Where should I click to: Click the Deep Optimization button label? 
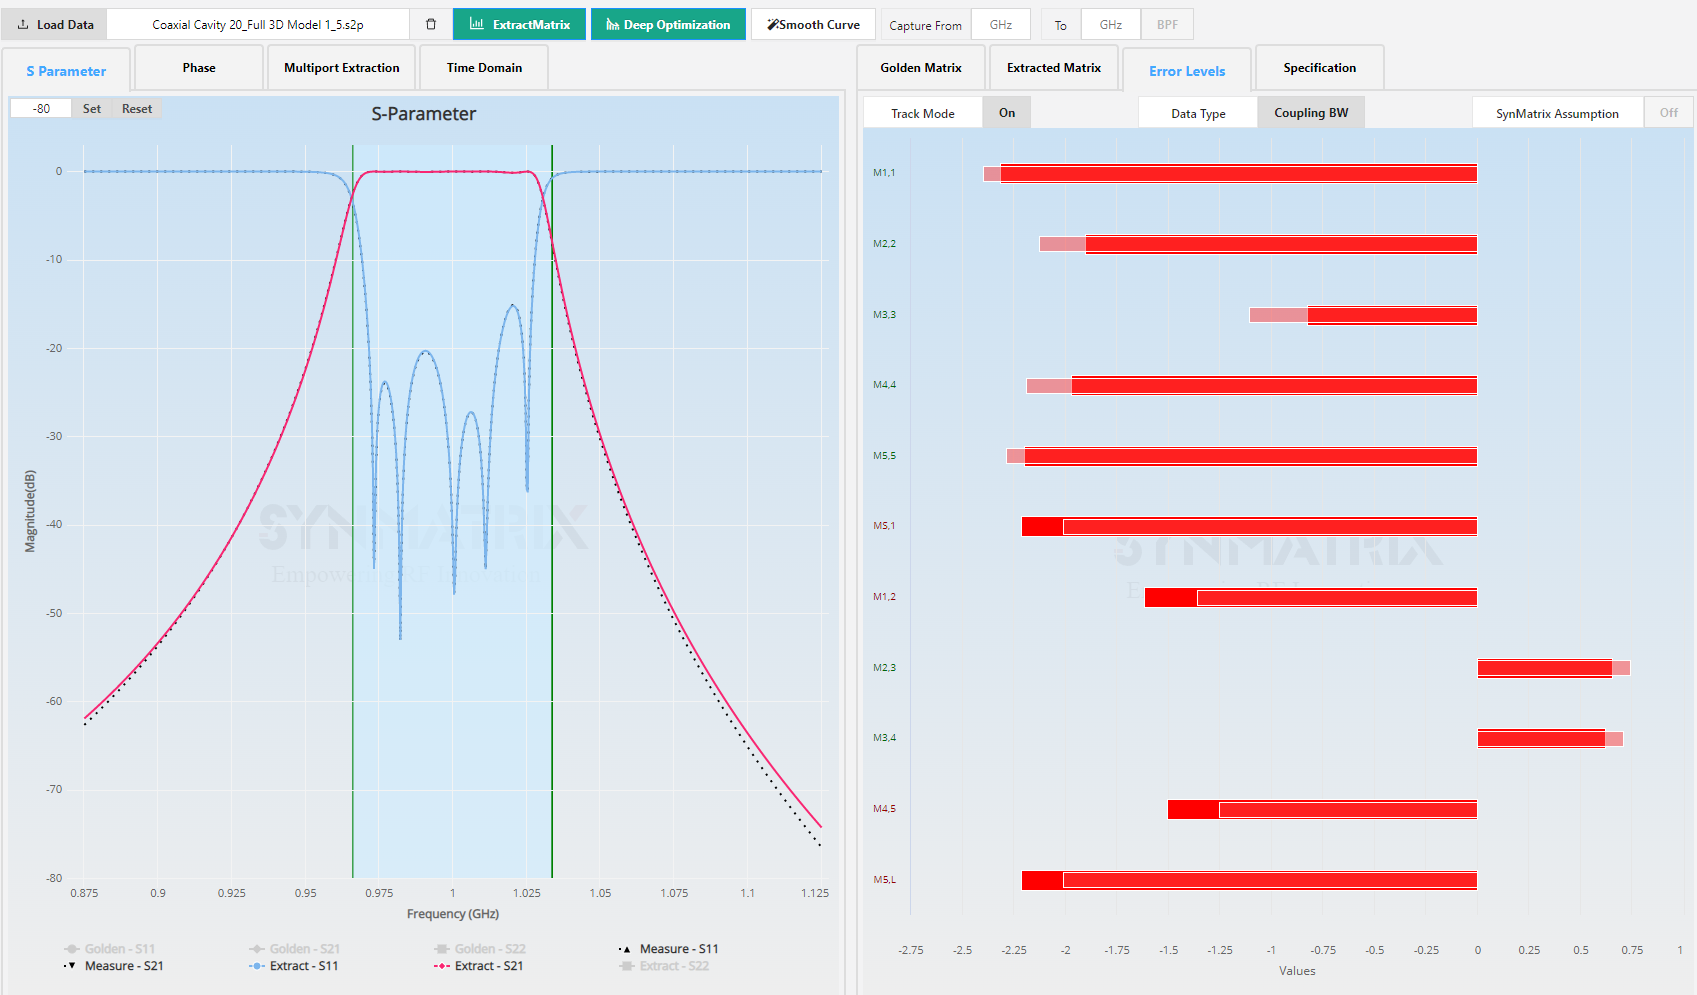[677, 25]
